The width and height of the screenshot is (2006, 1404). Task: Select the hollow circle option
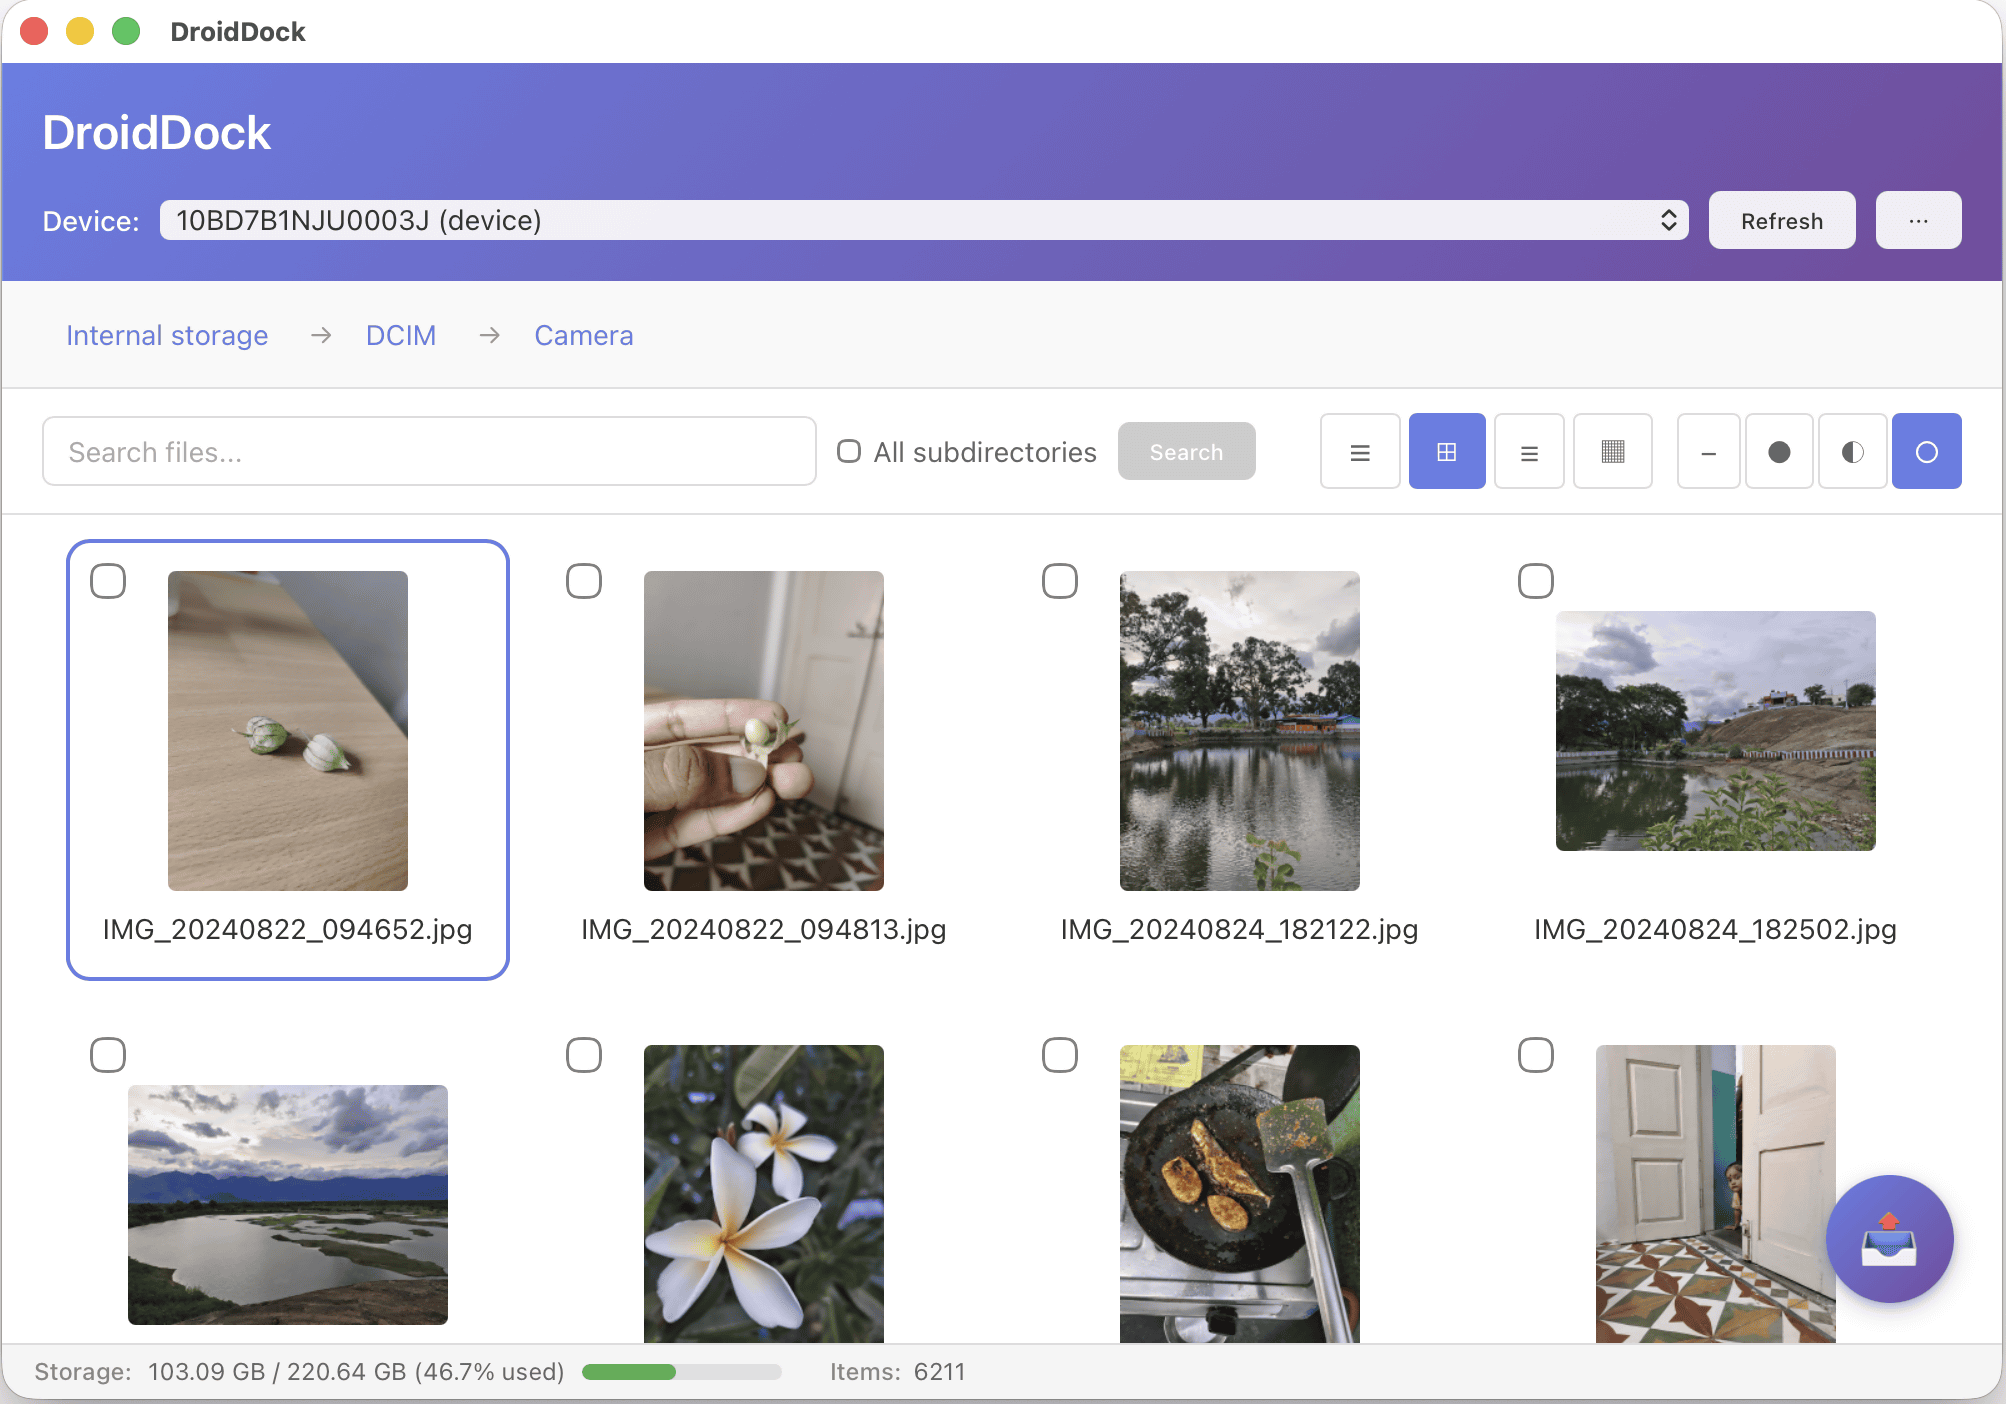1926,452
